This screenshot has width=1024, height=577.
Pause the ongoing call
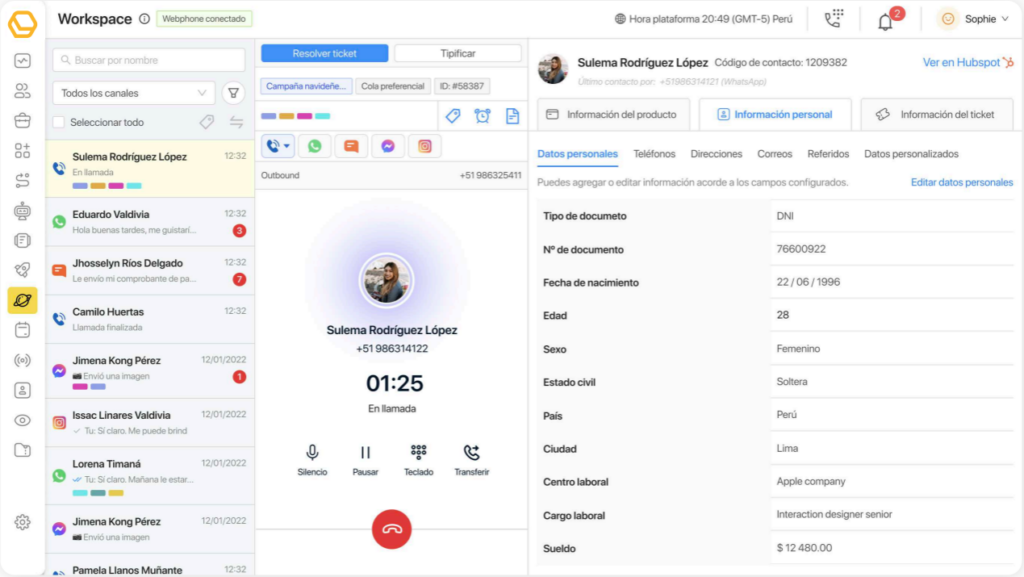[365, 453]
